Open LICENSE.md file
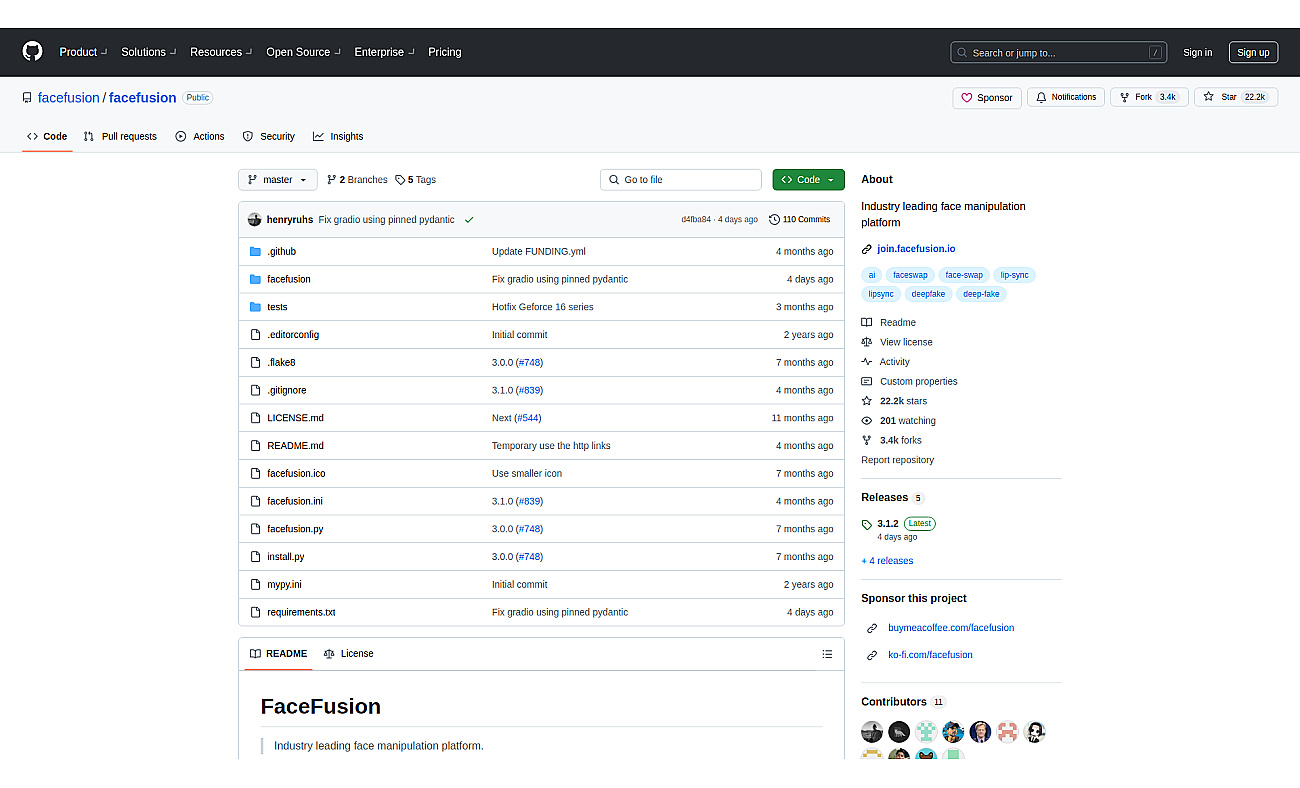Viewport: 1300px width, 788px height. point(295,418)
